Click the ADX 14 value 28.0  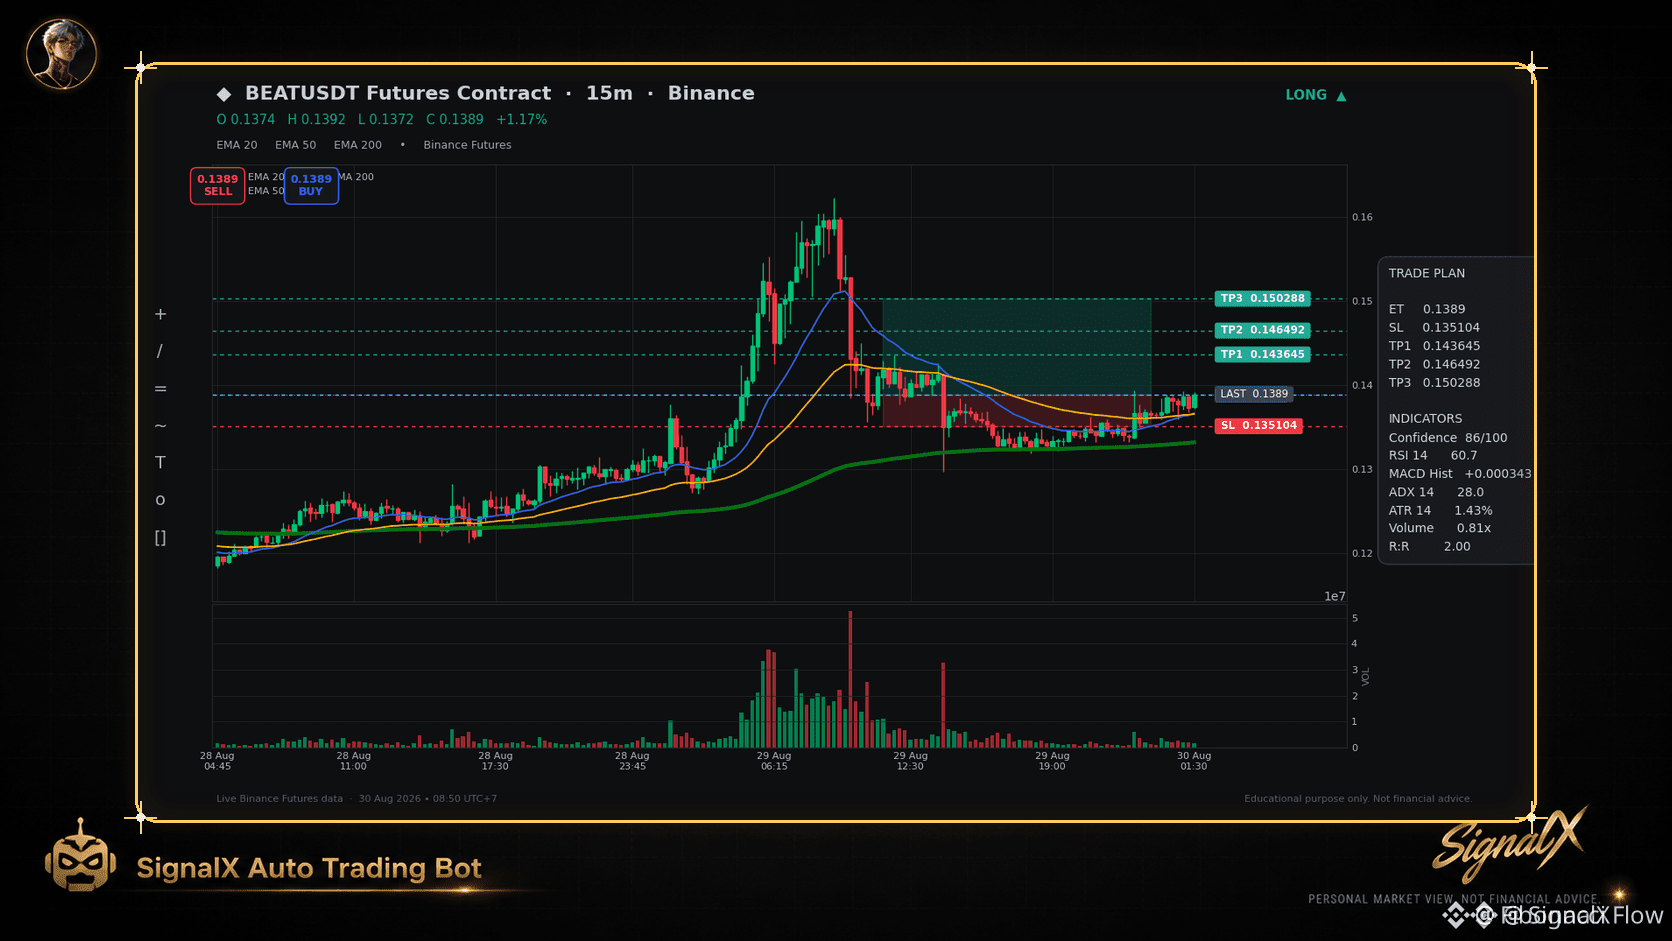point(1470,492)
